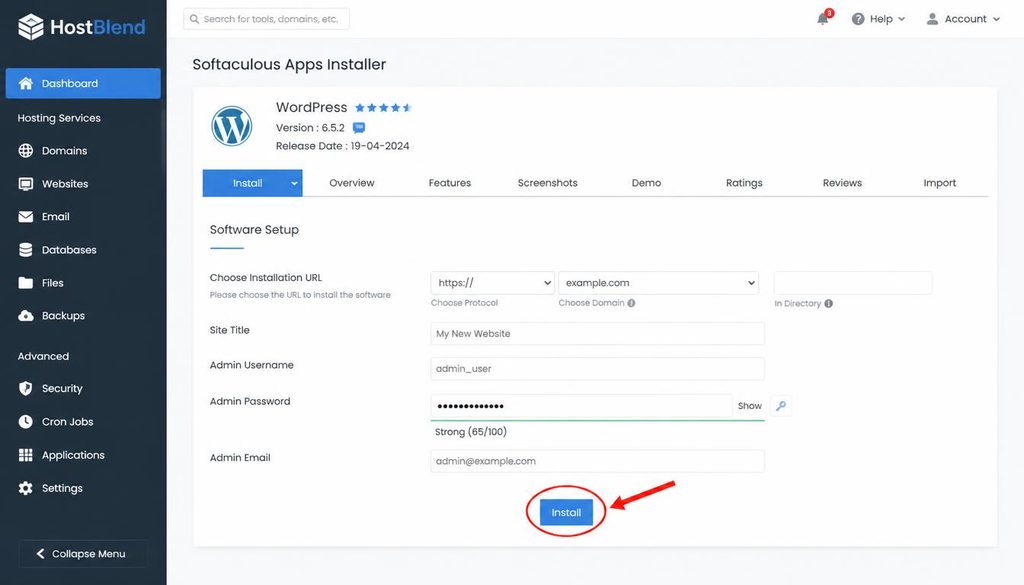Switch to the Demo tab

(646, 183)
